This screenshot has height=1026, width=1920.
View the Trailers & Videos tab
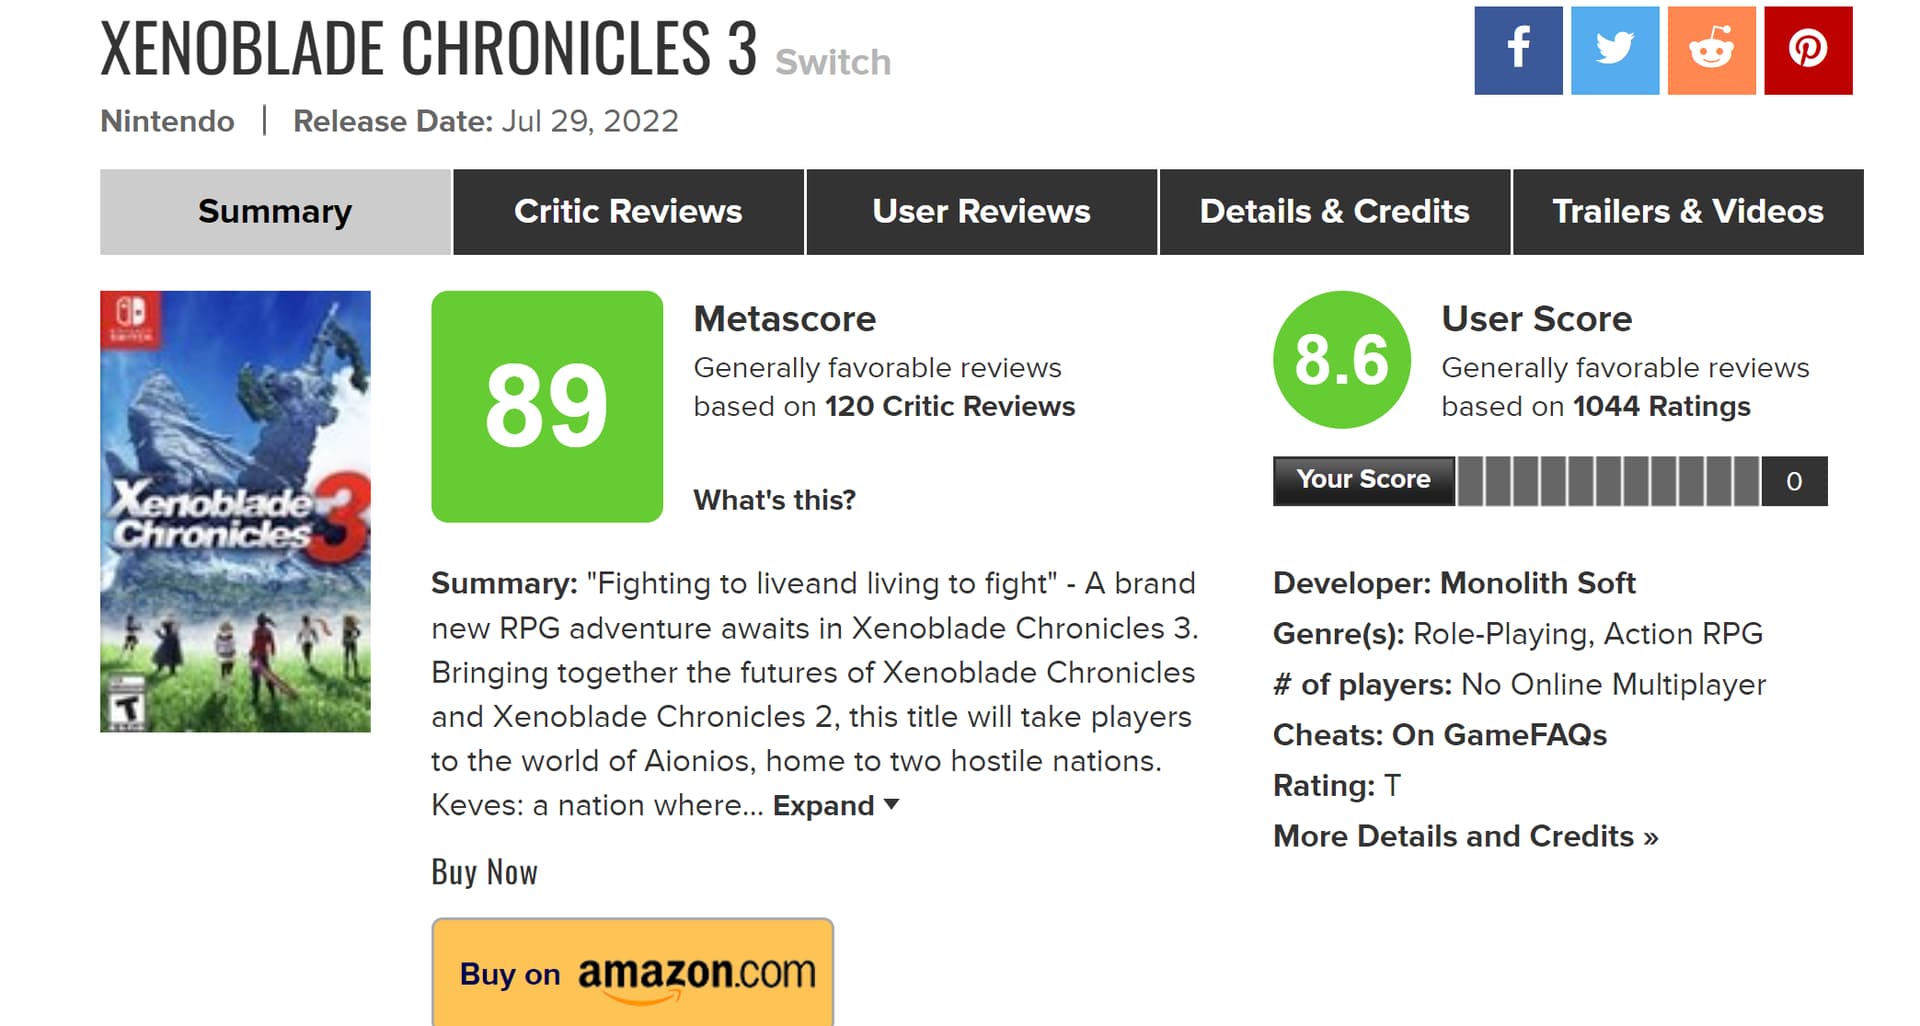(x=1688, y=212)
